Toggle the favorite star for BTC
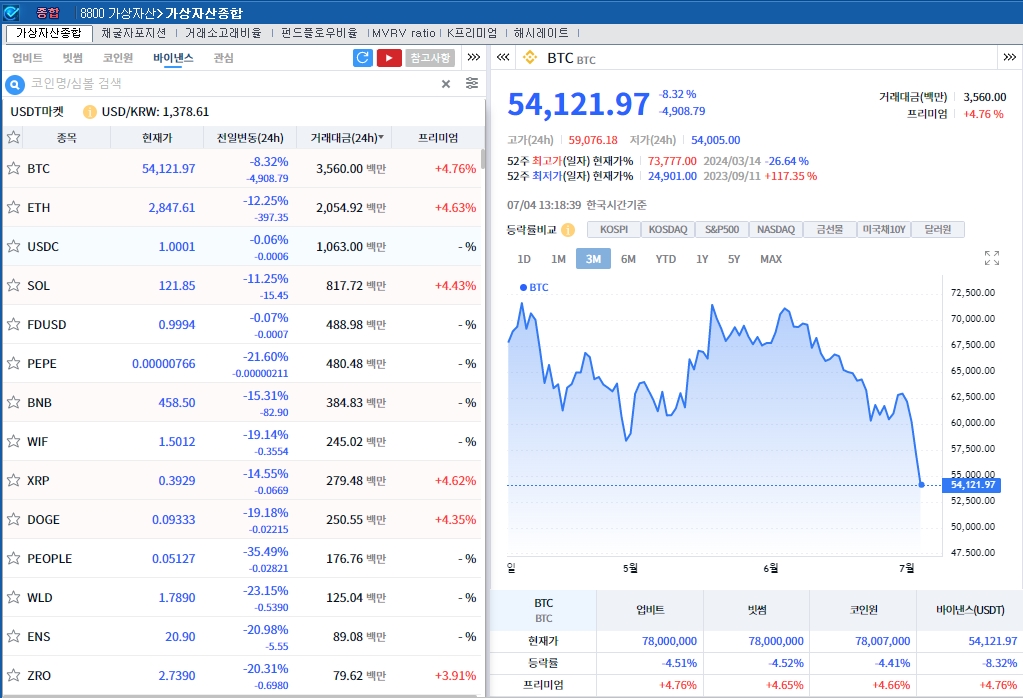 pyautogui.click(x=14, y=169)
